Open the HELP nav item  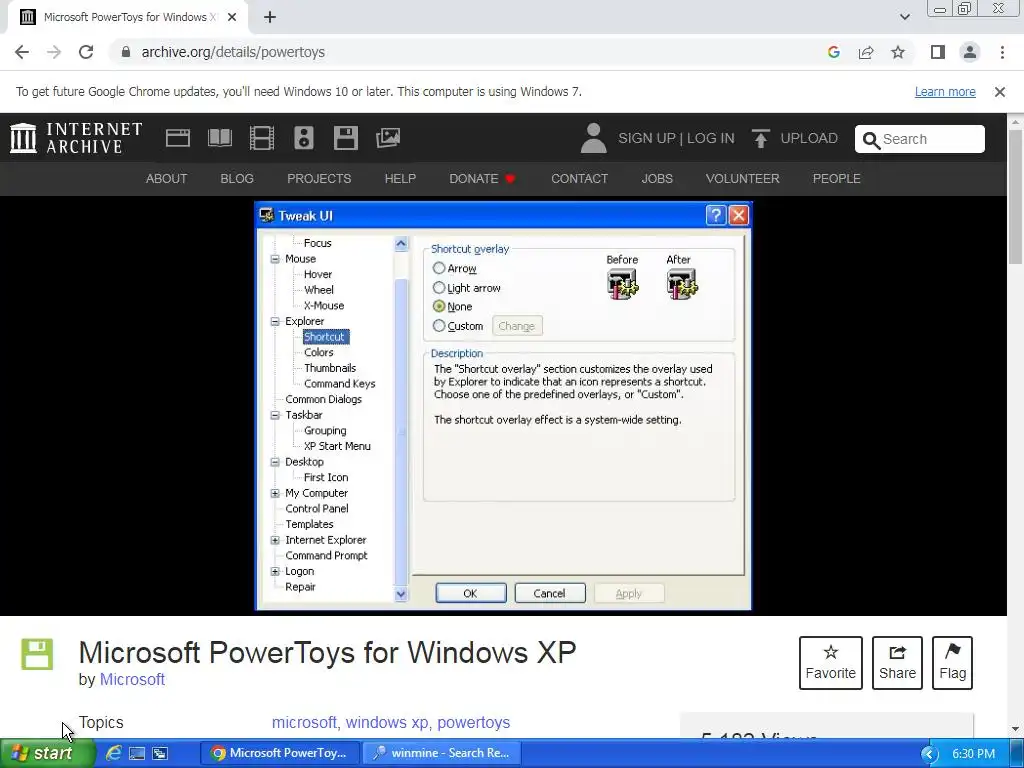(x=400, y=178)
